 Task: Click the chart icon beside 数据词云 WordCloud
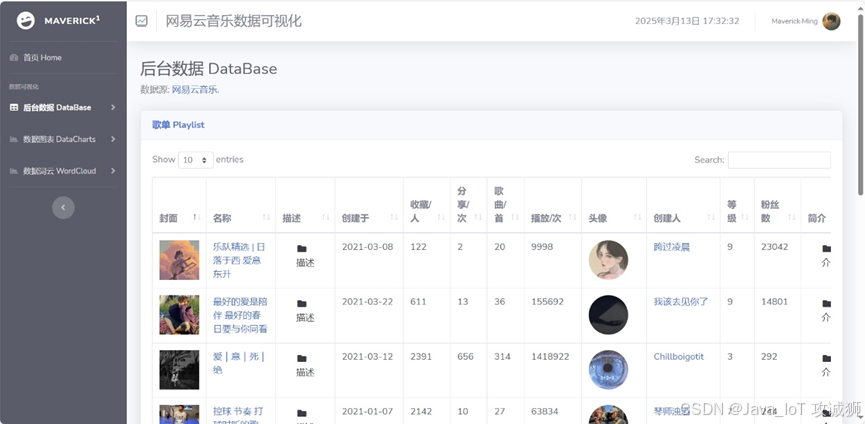[14, 171]
